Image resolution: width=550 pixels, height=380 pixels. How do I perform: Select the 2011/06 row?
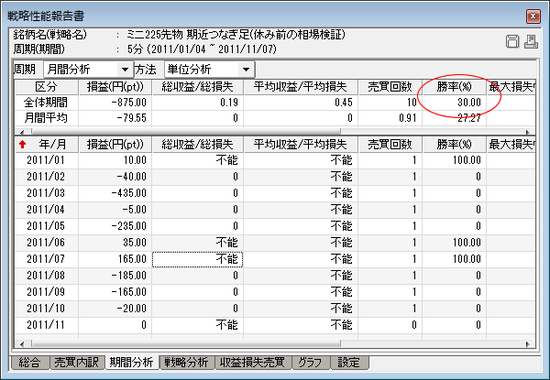point(275,242)
